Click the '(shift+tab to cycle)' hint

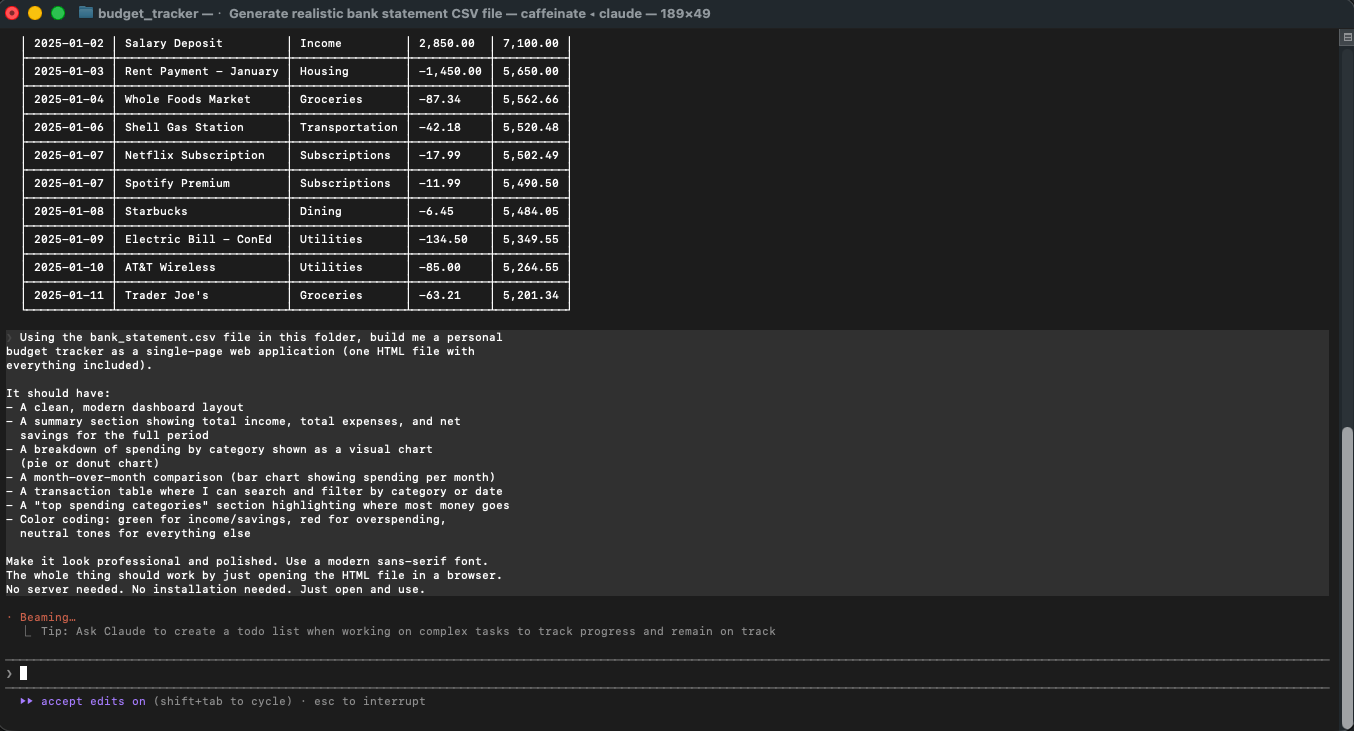pyautogui.click(x=223, y=701)
